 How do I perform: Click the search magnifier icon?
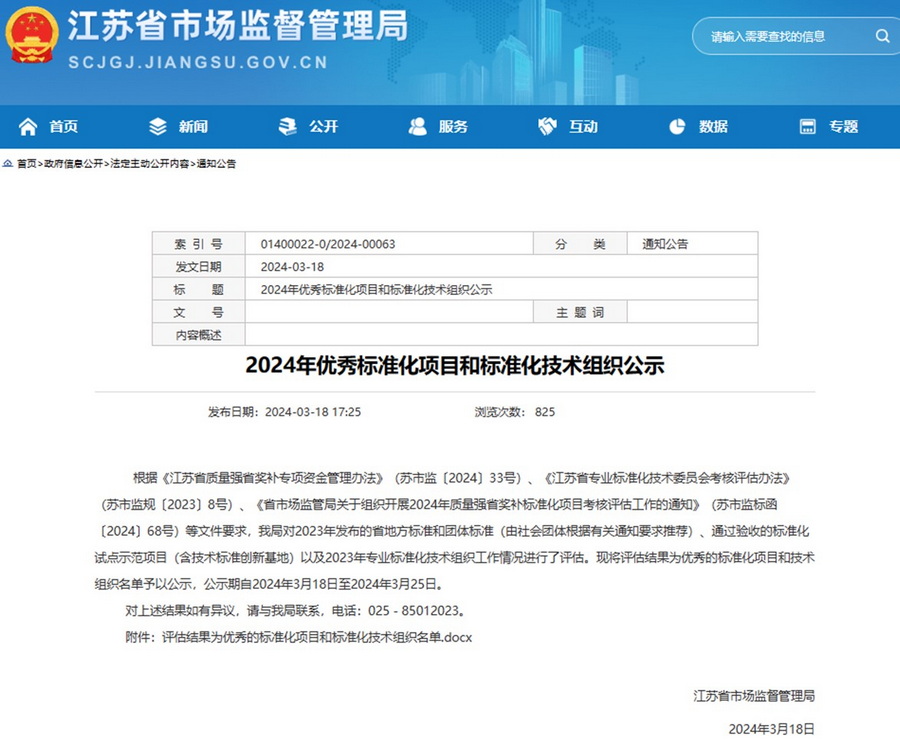(x=882, y=36)
